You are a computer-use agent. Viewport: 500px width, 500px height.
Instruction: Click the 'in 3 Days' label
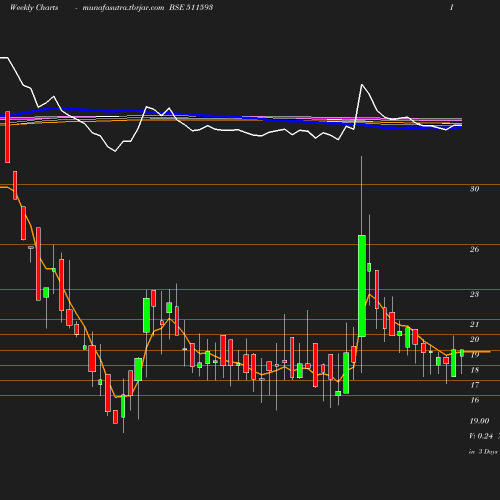pos(483,452)
